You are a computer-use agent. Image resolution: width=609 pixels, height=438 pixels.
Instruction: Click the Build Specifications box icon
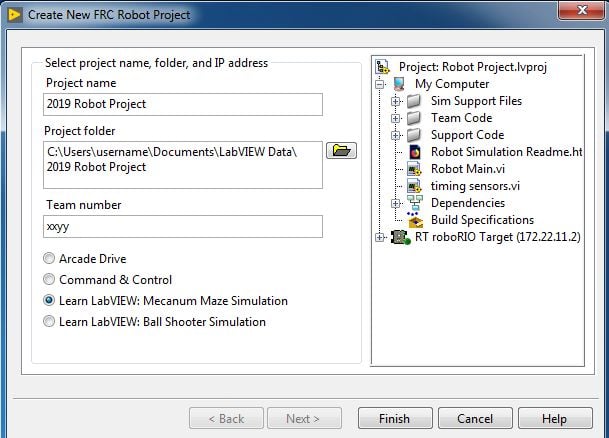pyautogui.click(x=414, y=220)
